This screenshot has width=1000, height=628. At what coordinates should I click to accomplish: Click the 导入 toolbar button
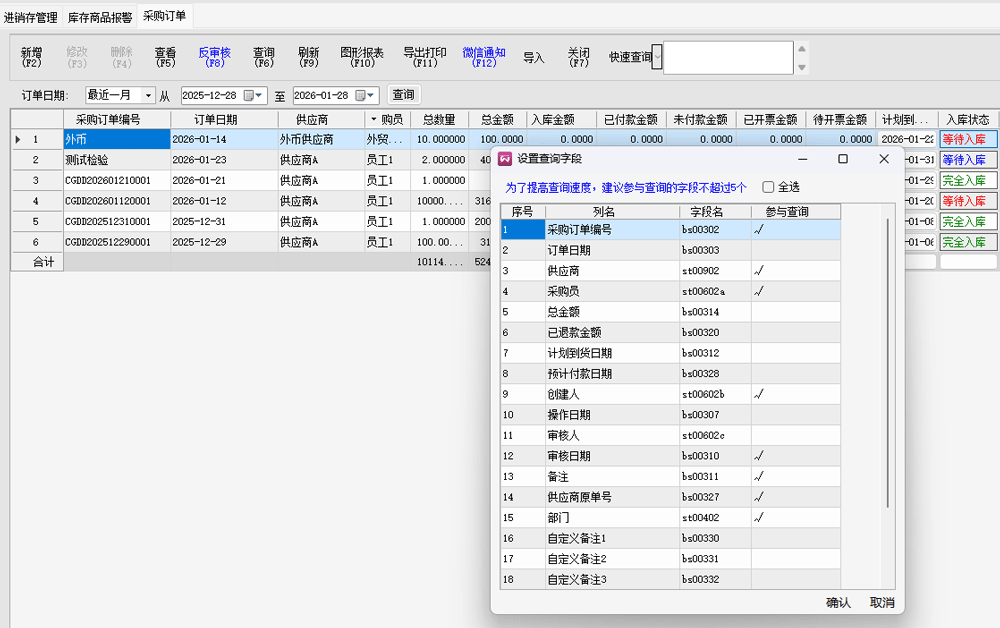coord(534,58)
